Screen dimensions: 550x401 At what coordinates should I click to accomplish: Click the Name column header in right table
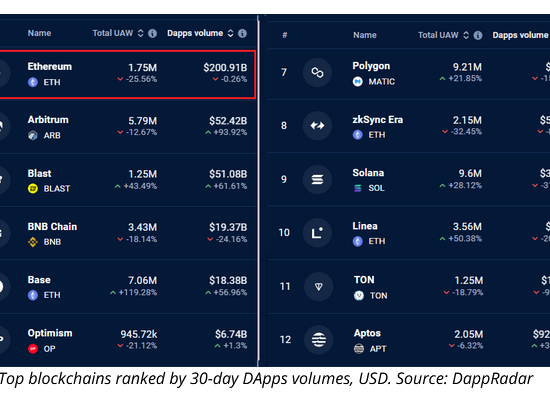[x=365, y=35]
